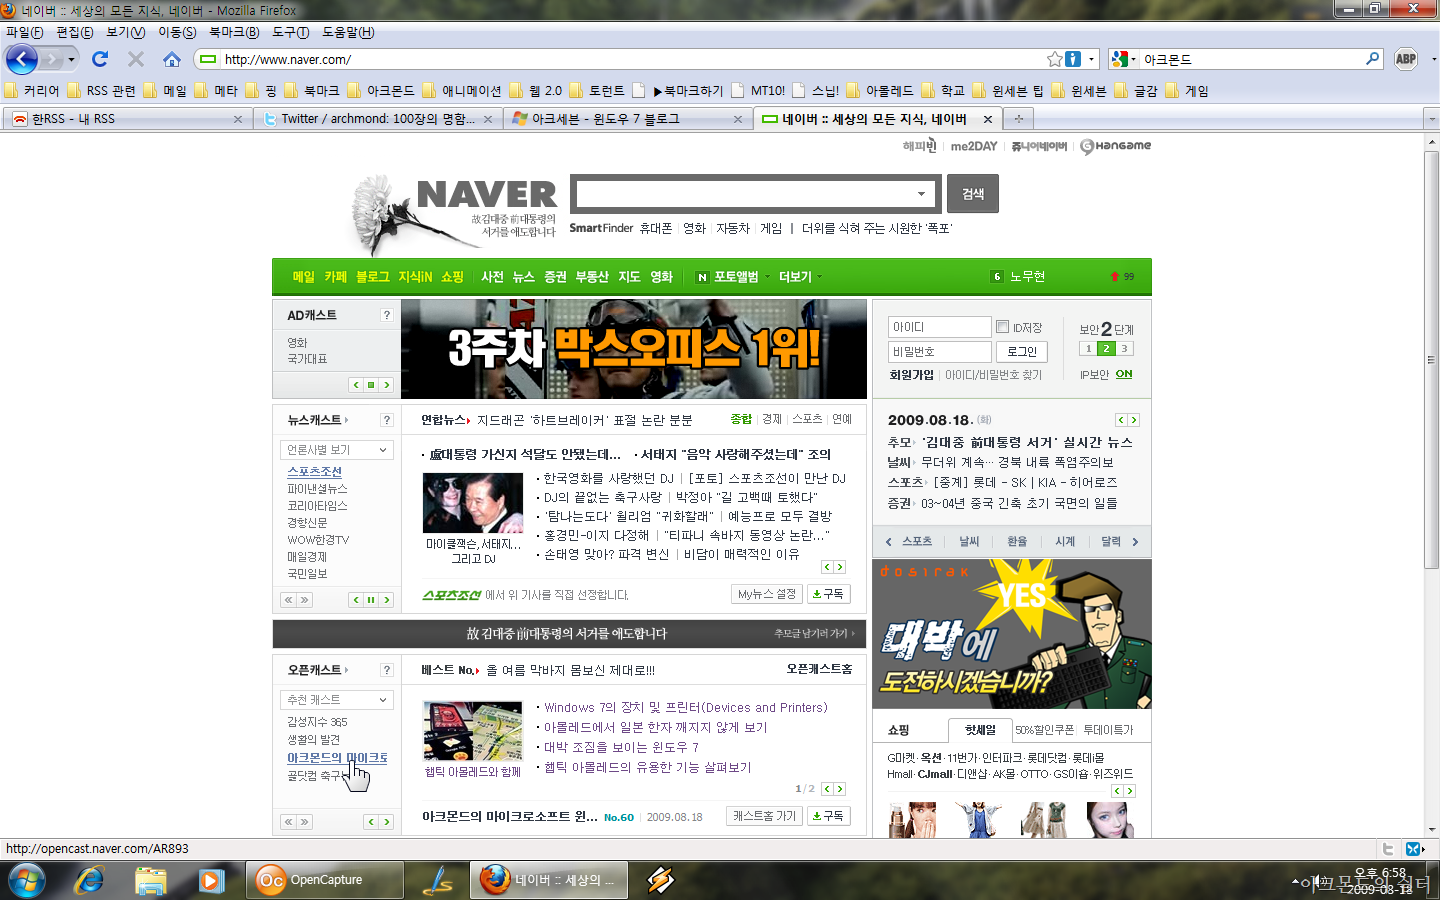Click the 캐스트홈 가기 button
This screenshot has width=1440, height=900.
pyautogui.click(x=765, y=816)
